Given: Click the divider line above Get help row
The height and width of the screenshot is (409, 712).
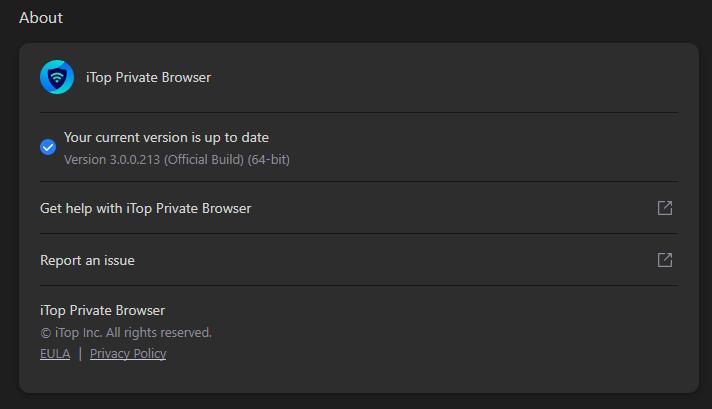Looking at the screenshot, I should coord(358,182).
